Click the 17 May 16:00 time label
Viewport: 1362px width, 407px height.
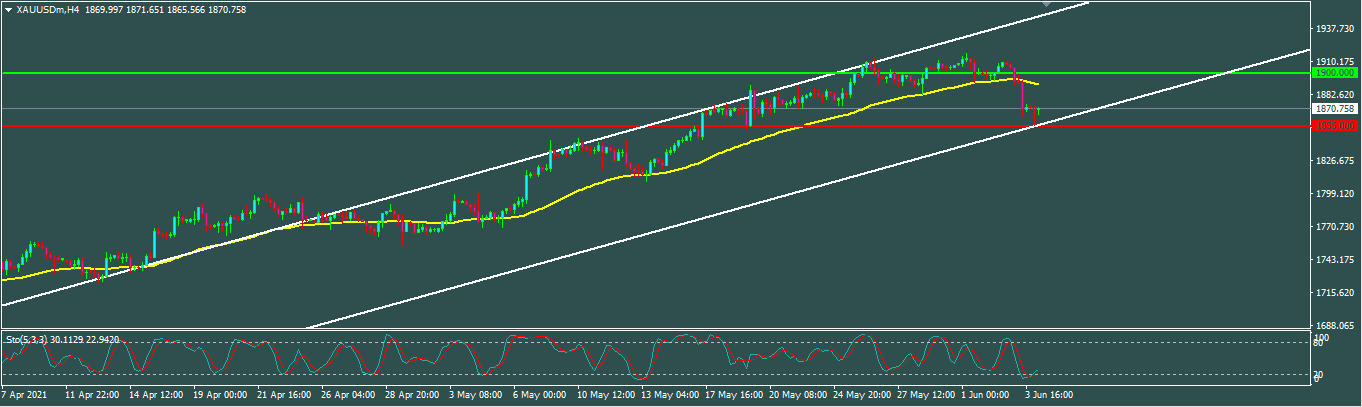click(734, 395)
